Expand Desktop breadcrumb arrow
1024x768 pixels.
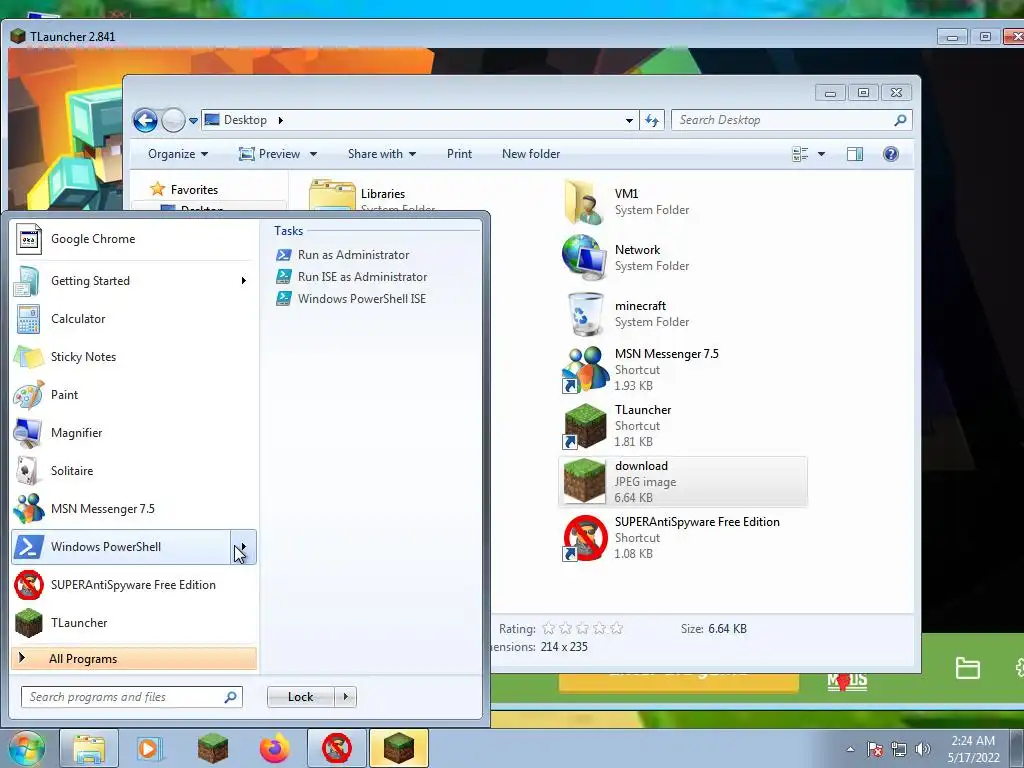point(281,120)
